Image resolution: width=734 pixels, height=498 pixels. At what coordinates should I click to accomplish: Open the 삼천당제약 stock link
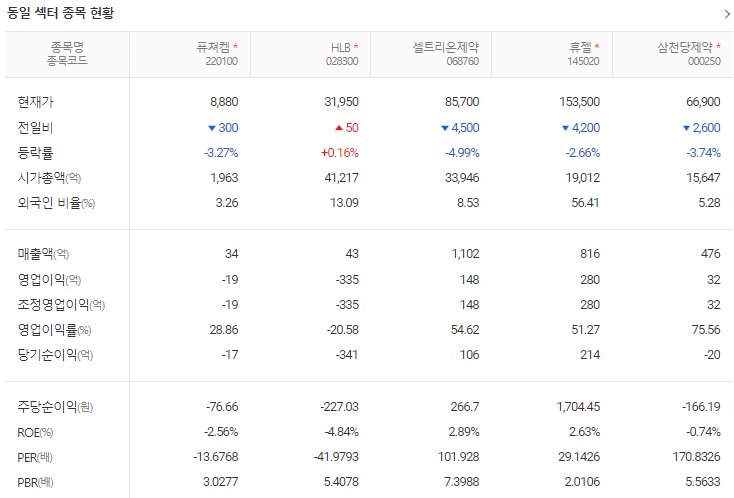coord(685,47)
